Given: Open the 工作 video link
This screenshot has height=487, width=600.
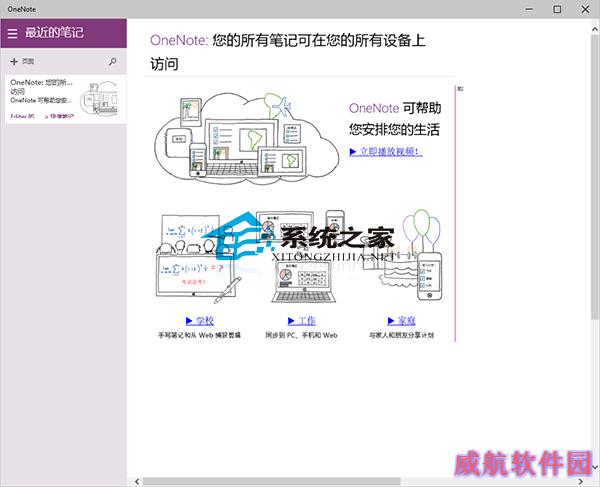Looking at the screenshot, I should click(302, 321).
